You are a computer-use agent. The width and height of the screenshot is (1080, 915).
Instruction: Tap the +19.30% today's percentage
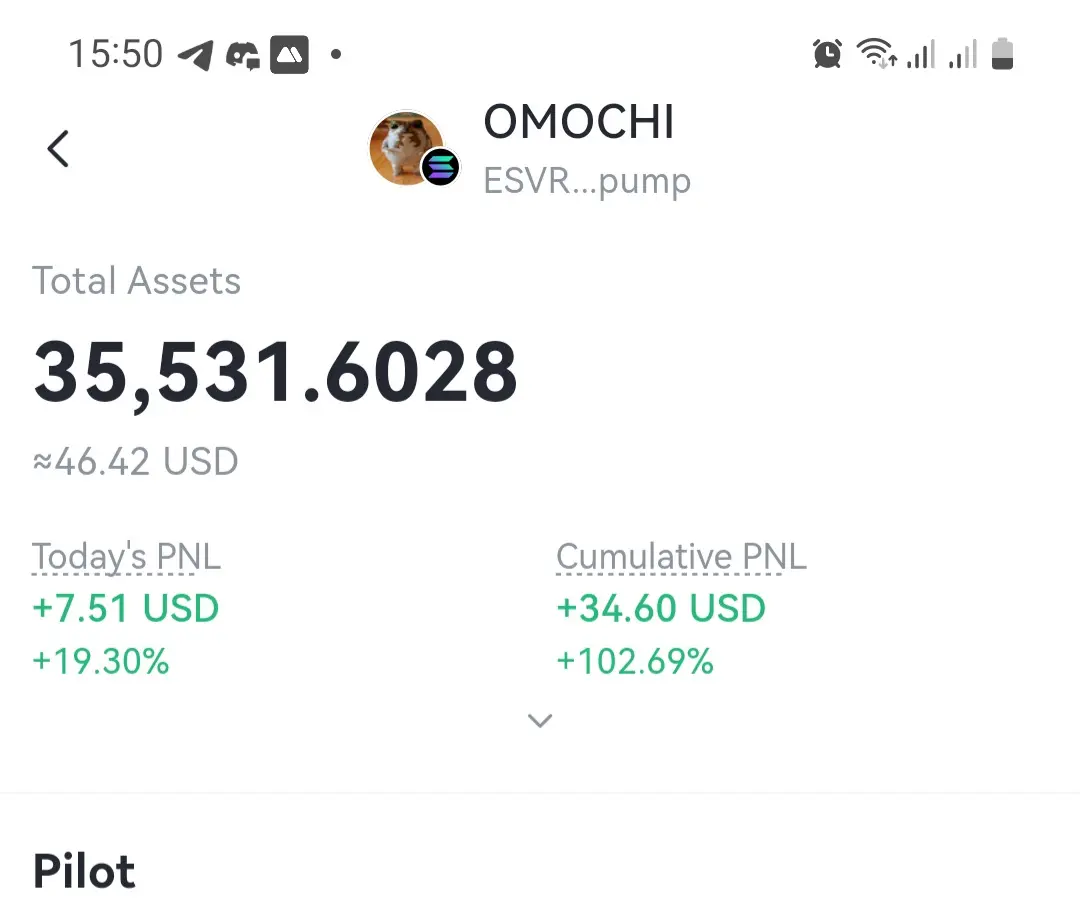[101, 661]
